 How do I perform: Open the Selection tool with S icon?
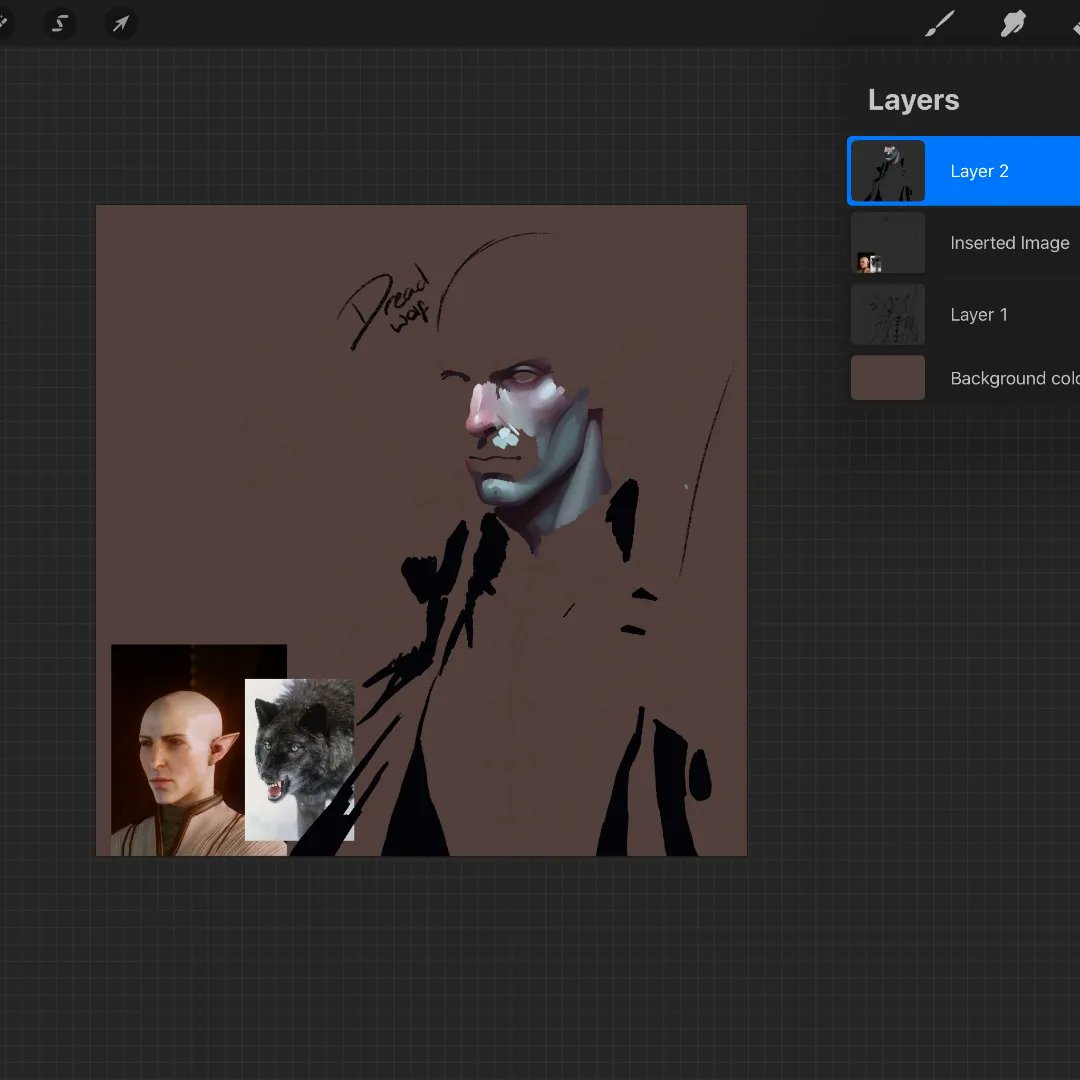60,24
